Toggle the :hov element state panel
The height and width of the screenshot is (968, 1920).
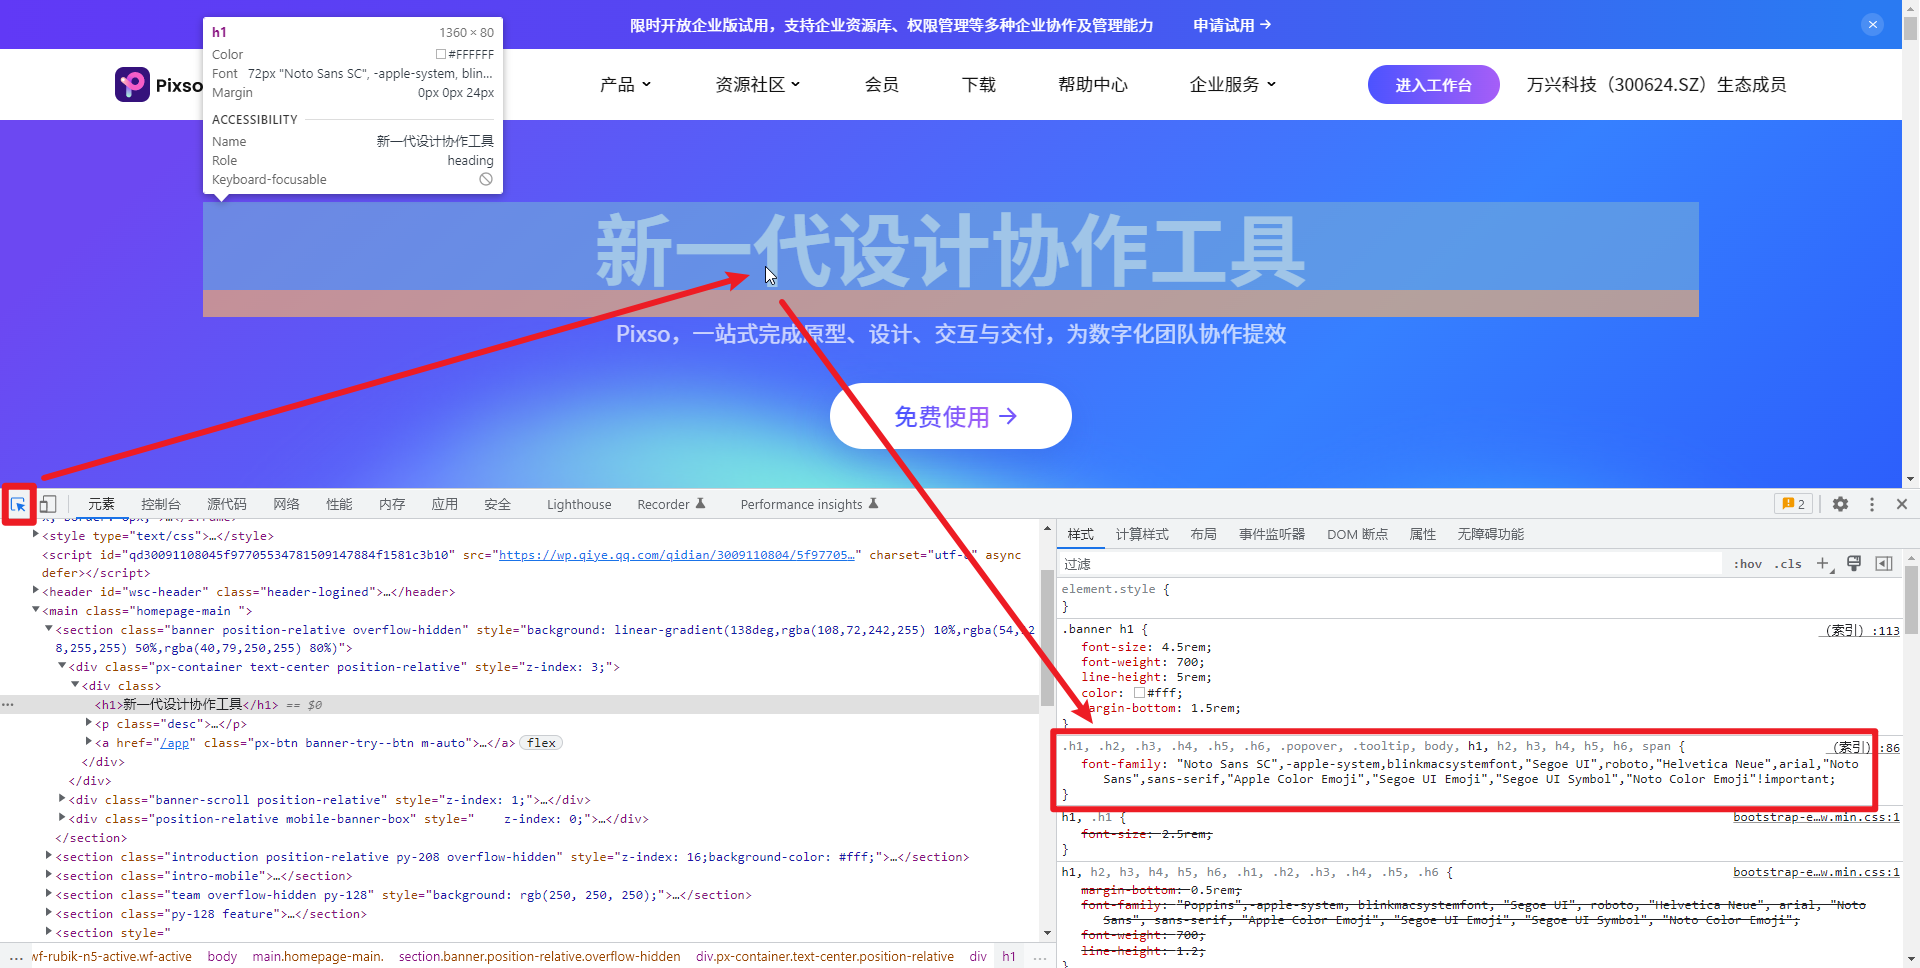(1748, 564)
